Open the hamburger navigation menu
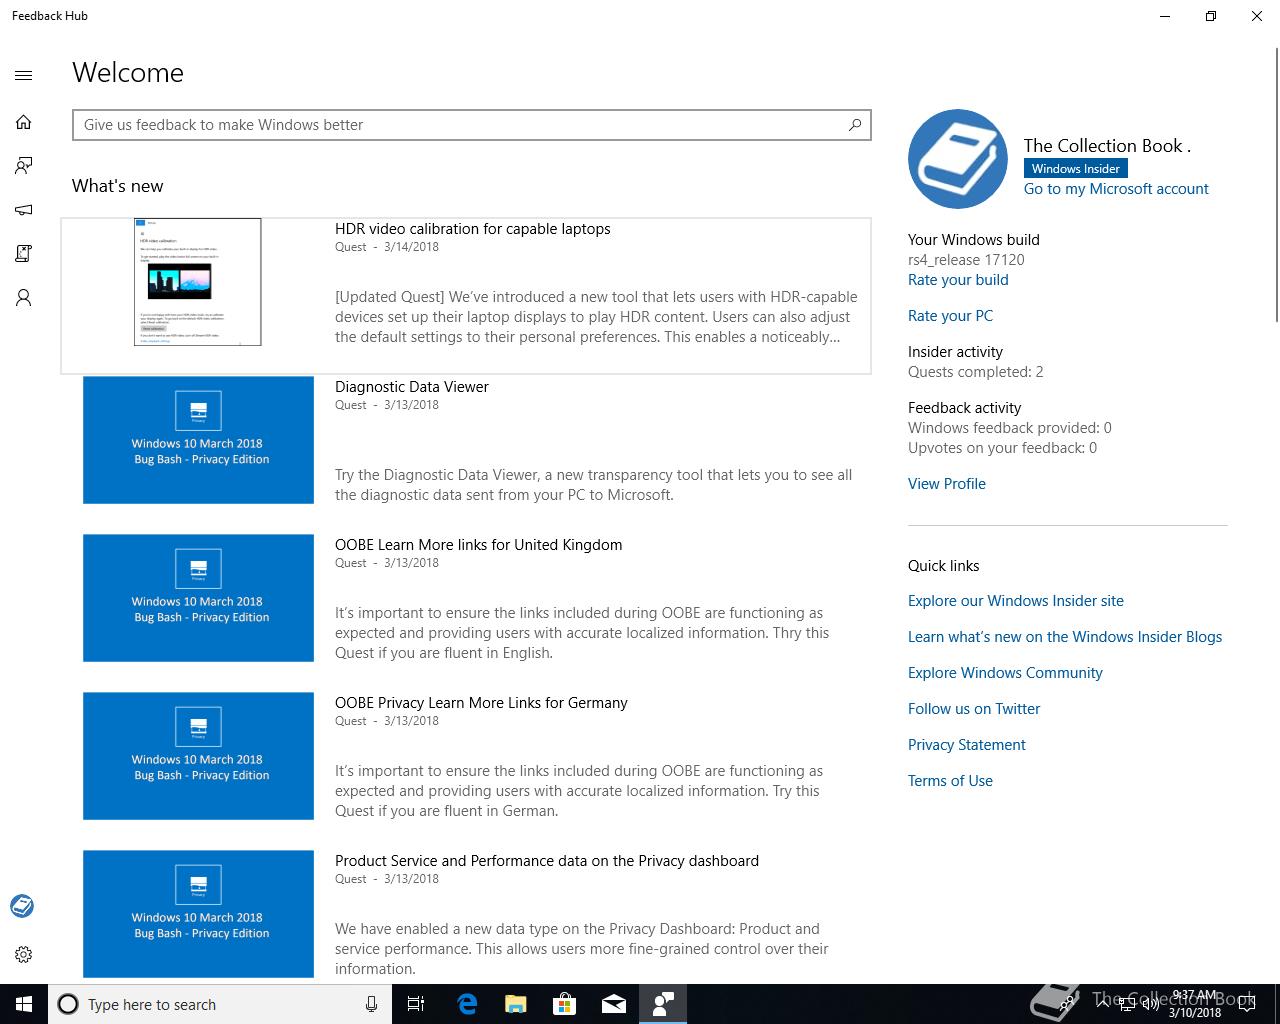1280x1024 pixels. [24, 75]
